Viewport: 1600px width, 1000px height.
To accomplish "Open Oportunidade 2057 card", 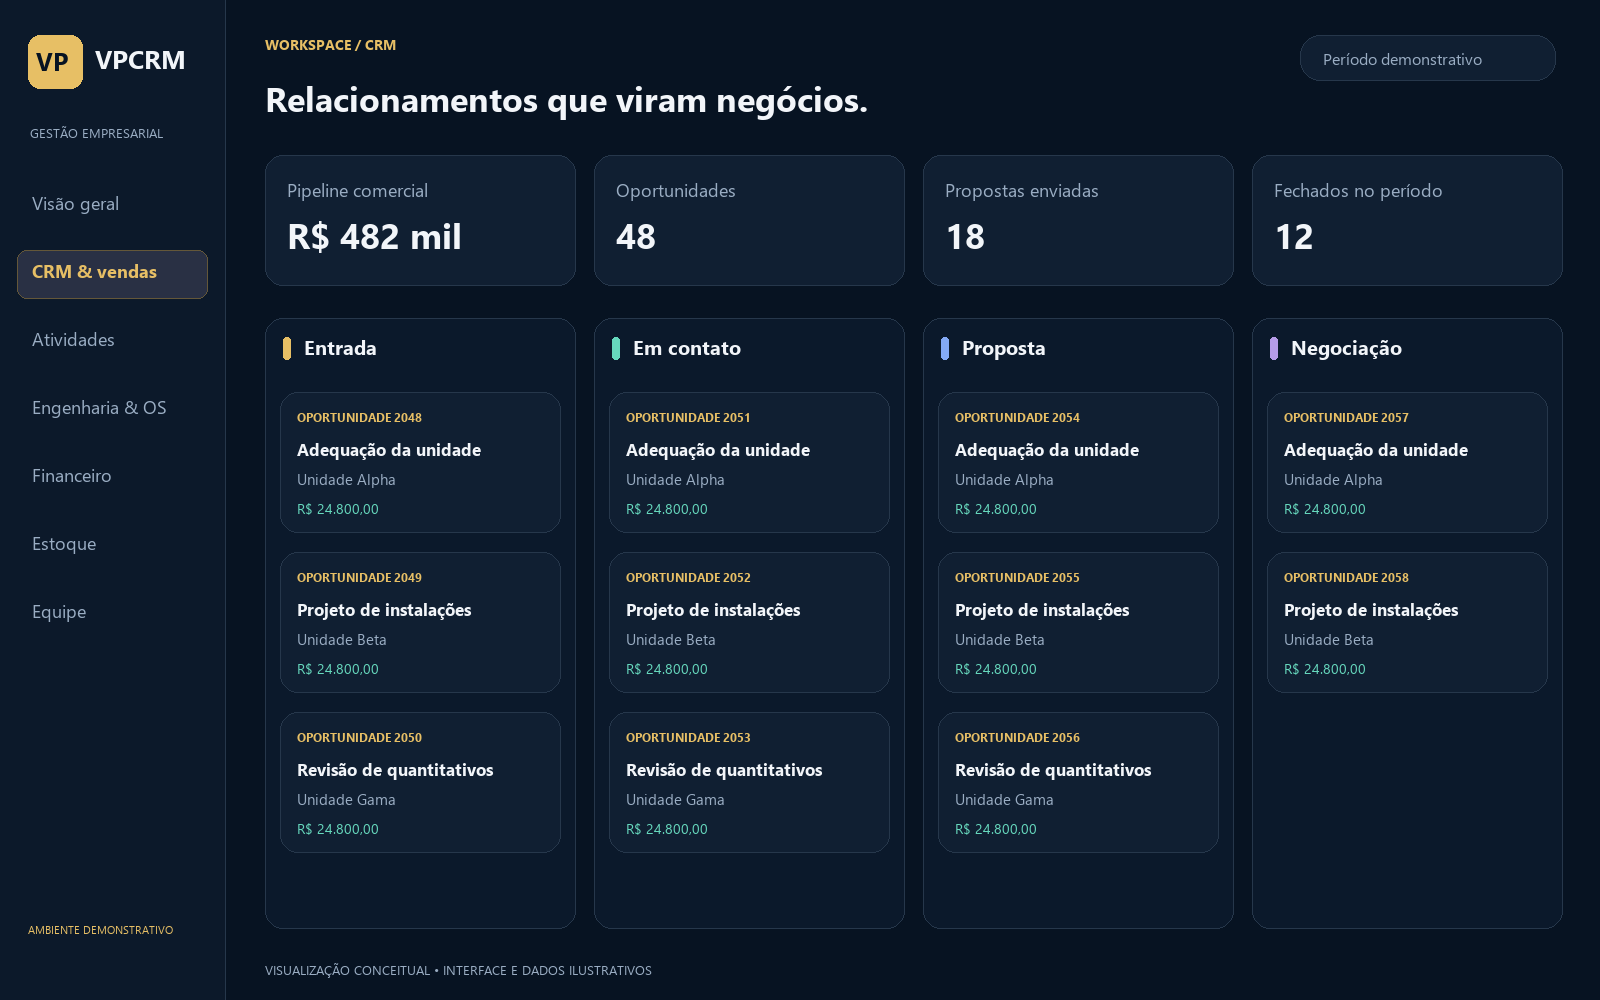I will [x=1407, y=462].
